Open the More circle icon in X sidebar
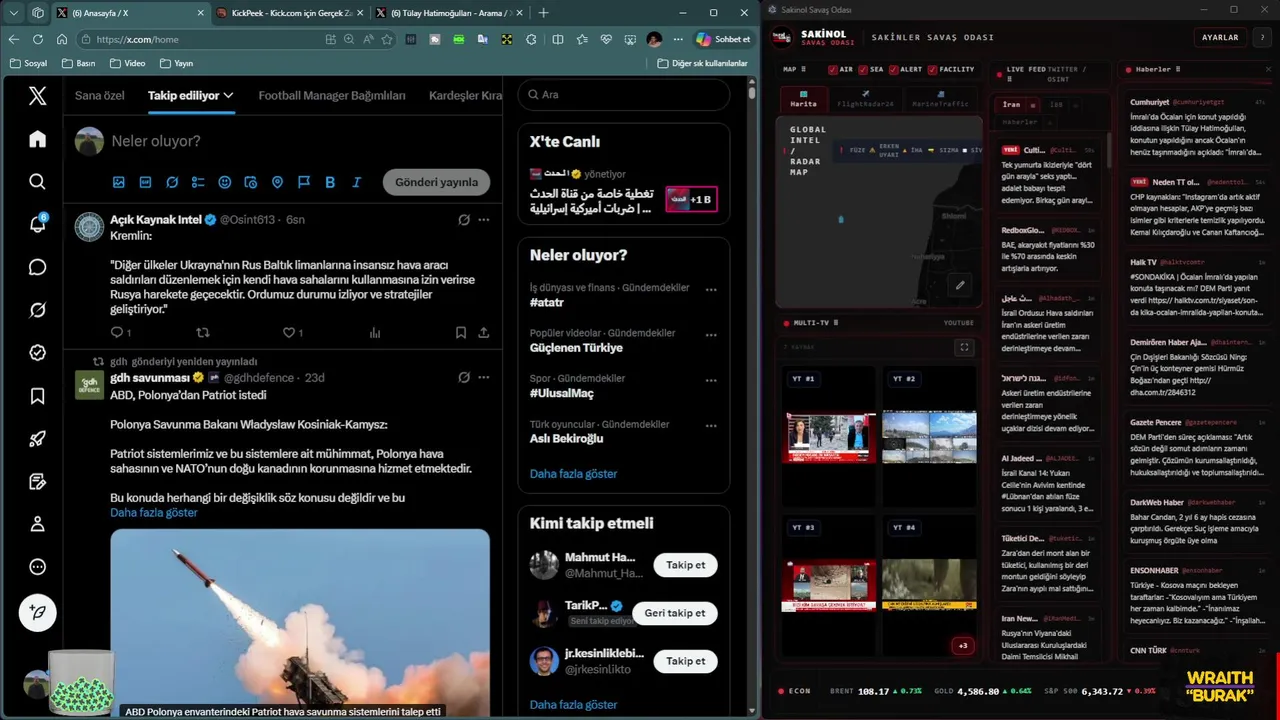This screenshot has width=1280, height=720. click(37, 567)
